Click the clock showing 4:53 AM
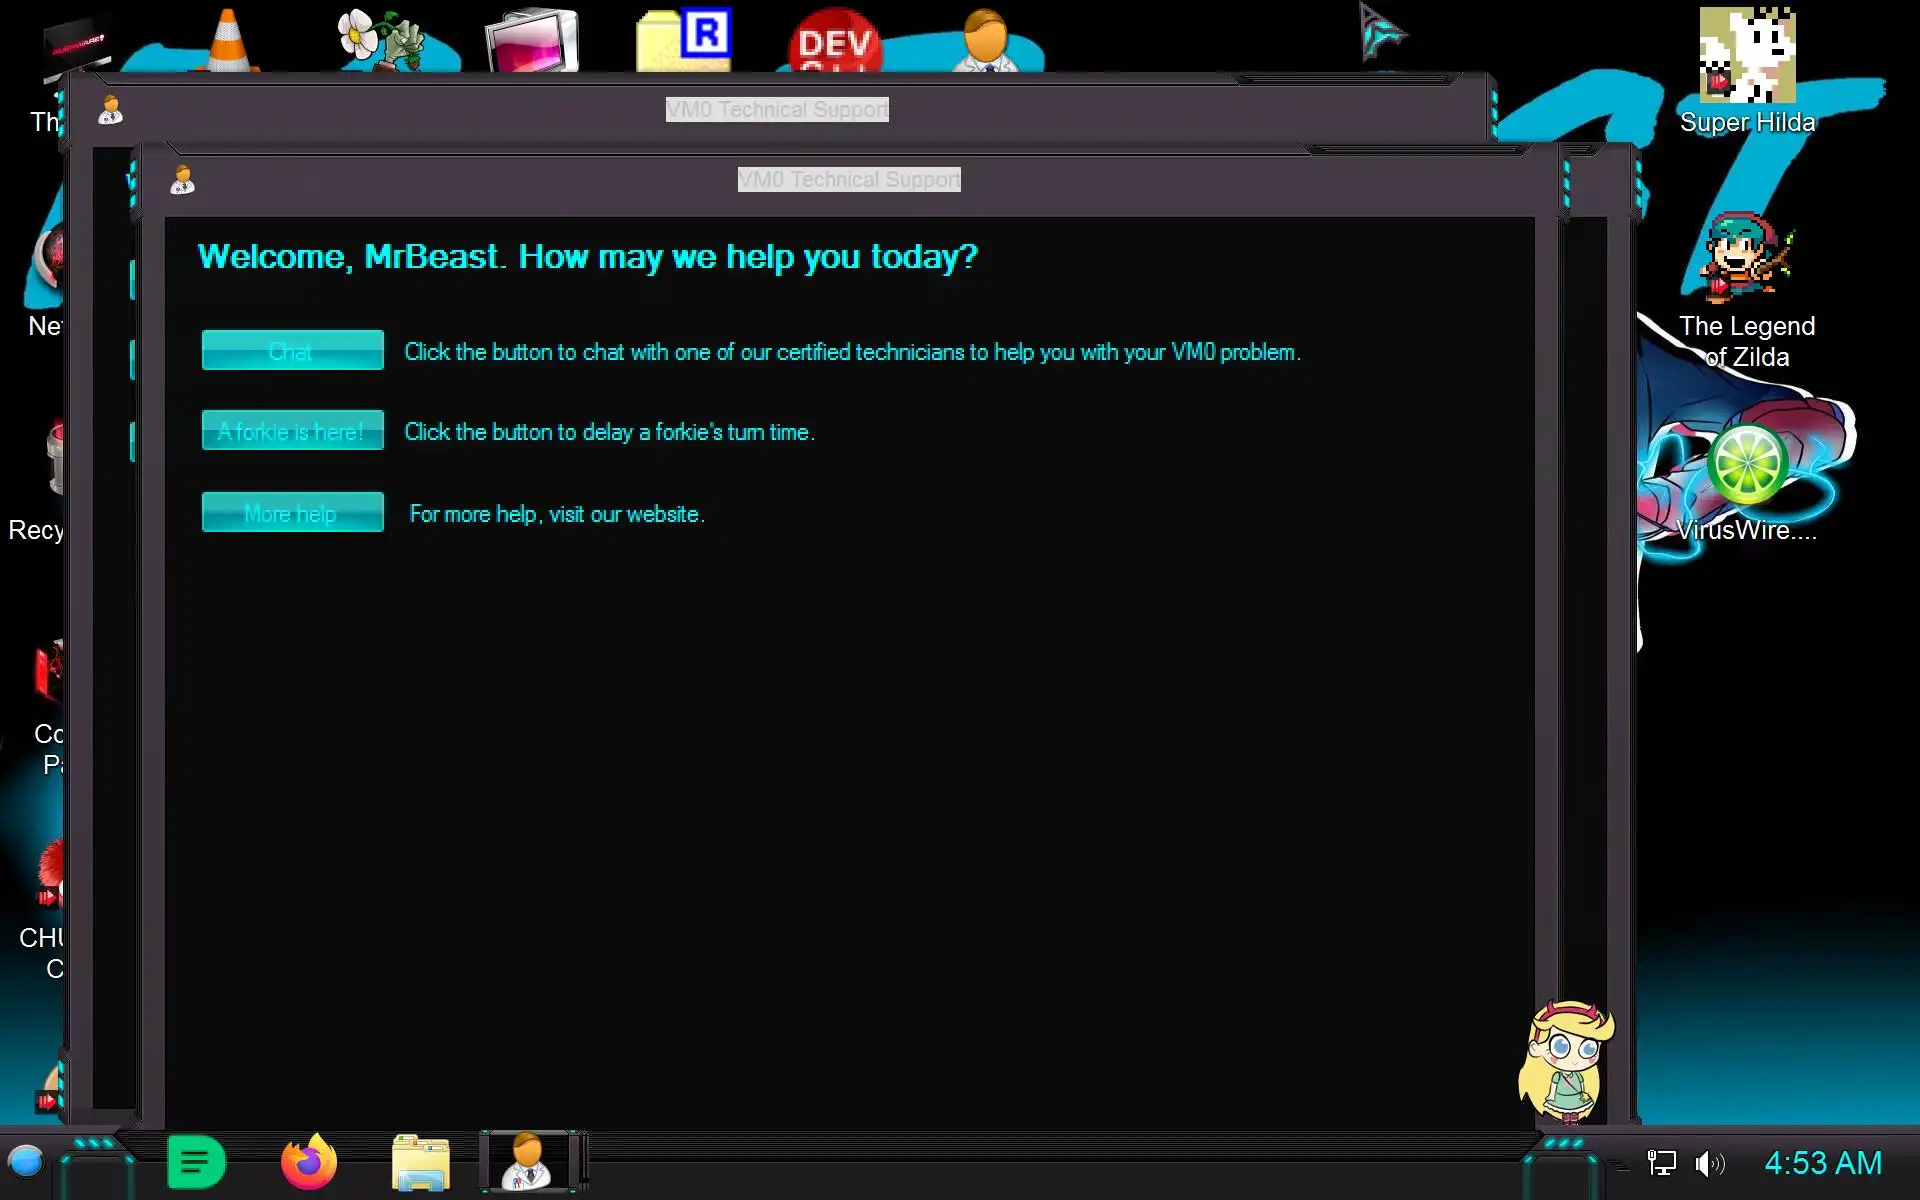Image resolution: width=1920 pixels, height=1200 pixels. click(1822, 1163)
